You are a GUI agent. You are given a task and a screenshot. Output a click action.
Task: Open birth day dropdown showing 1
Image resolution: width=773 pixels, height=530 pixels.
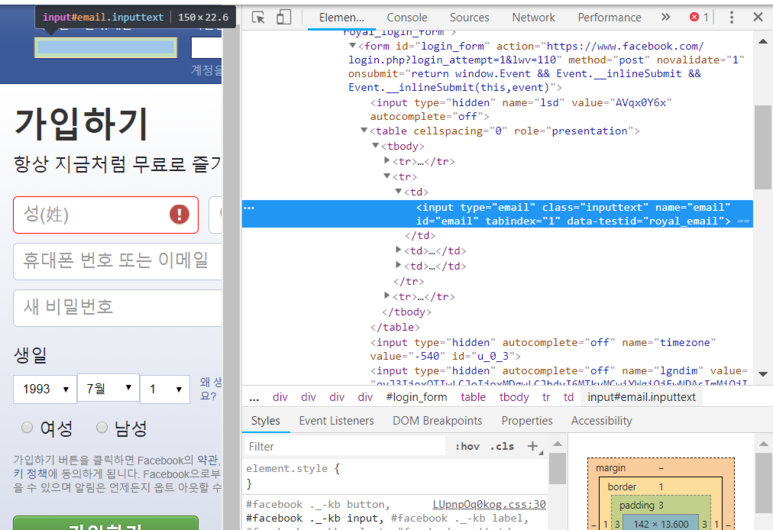pos(165,389)
